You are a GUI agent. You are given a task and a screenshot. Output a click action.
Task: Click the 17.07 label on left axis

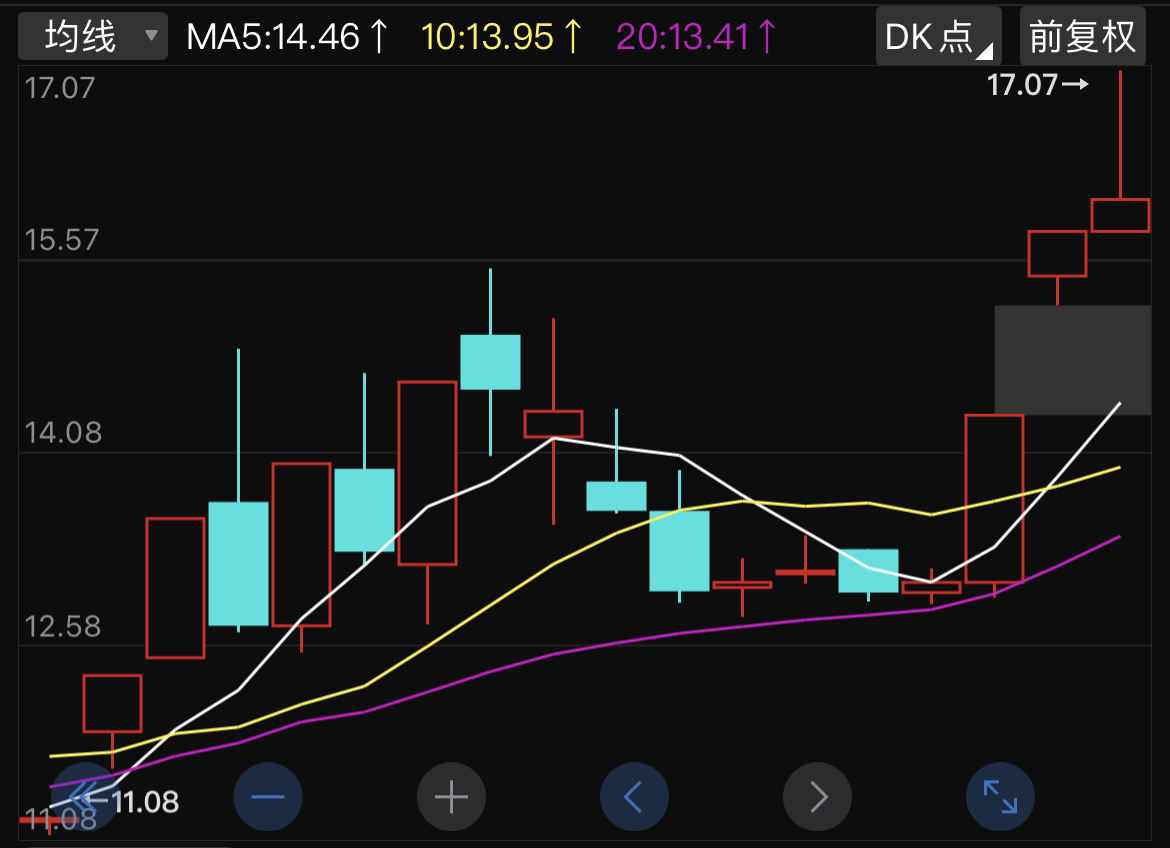(60, 87)
